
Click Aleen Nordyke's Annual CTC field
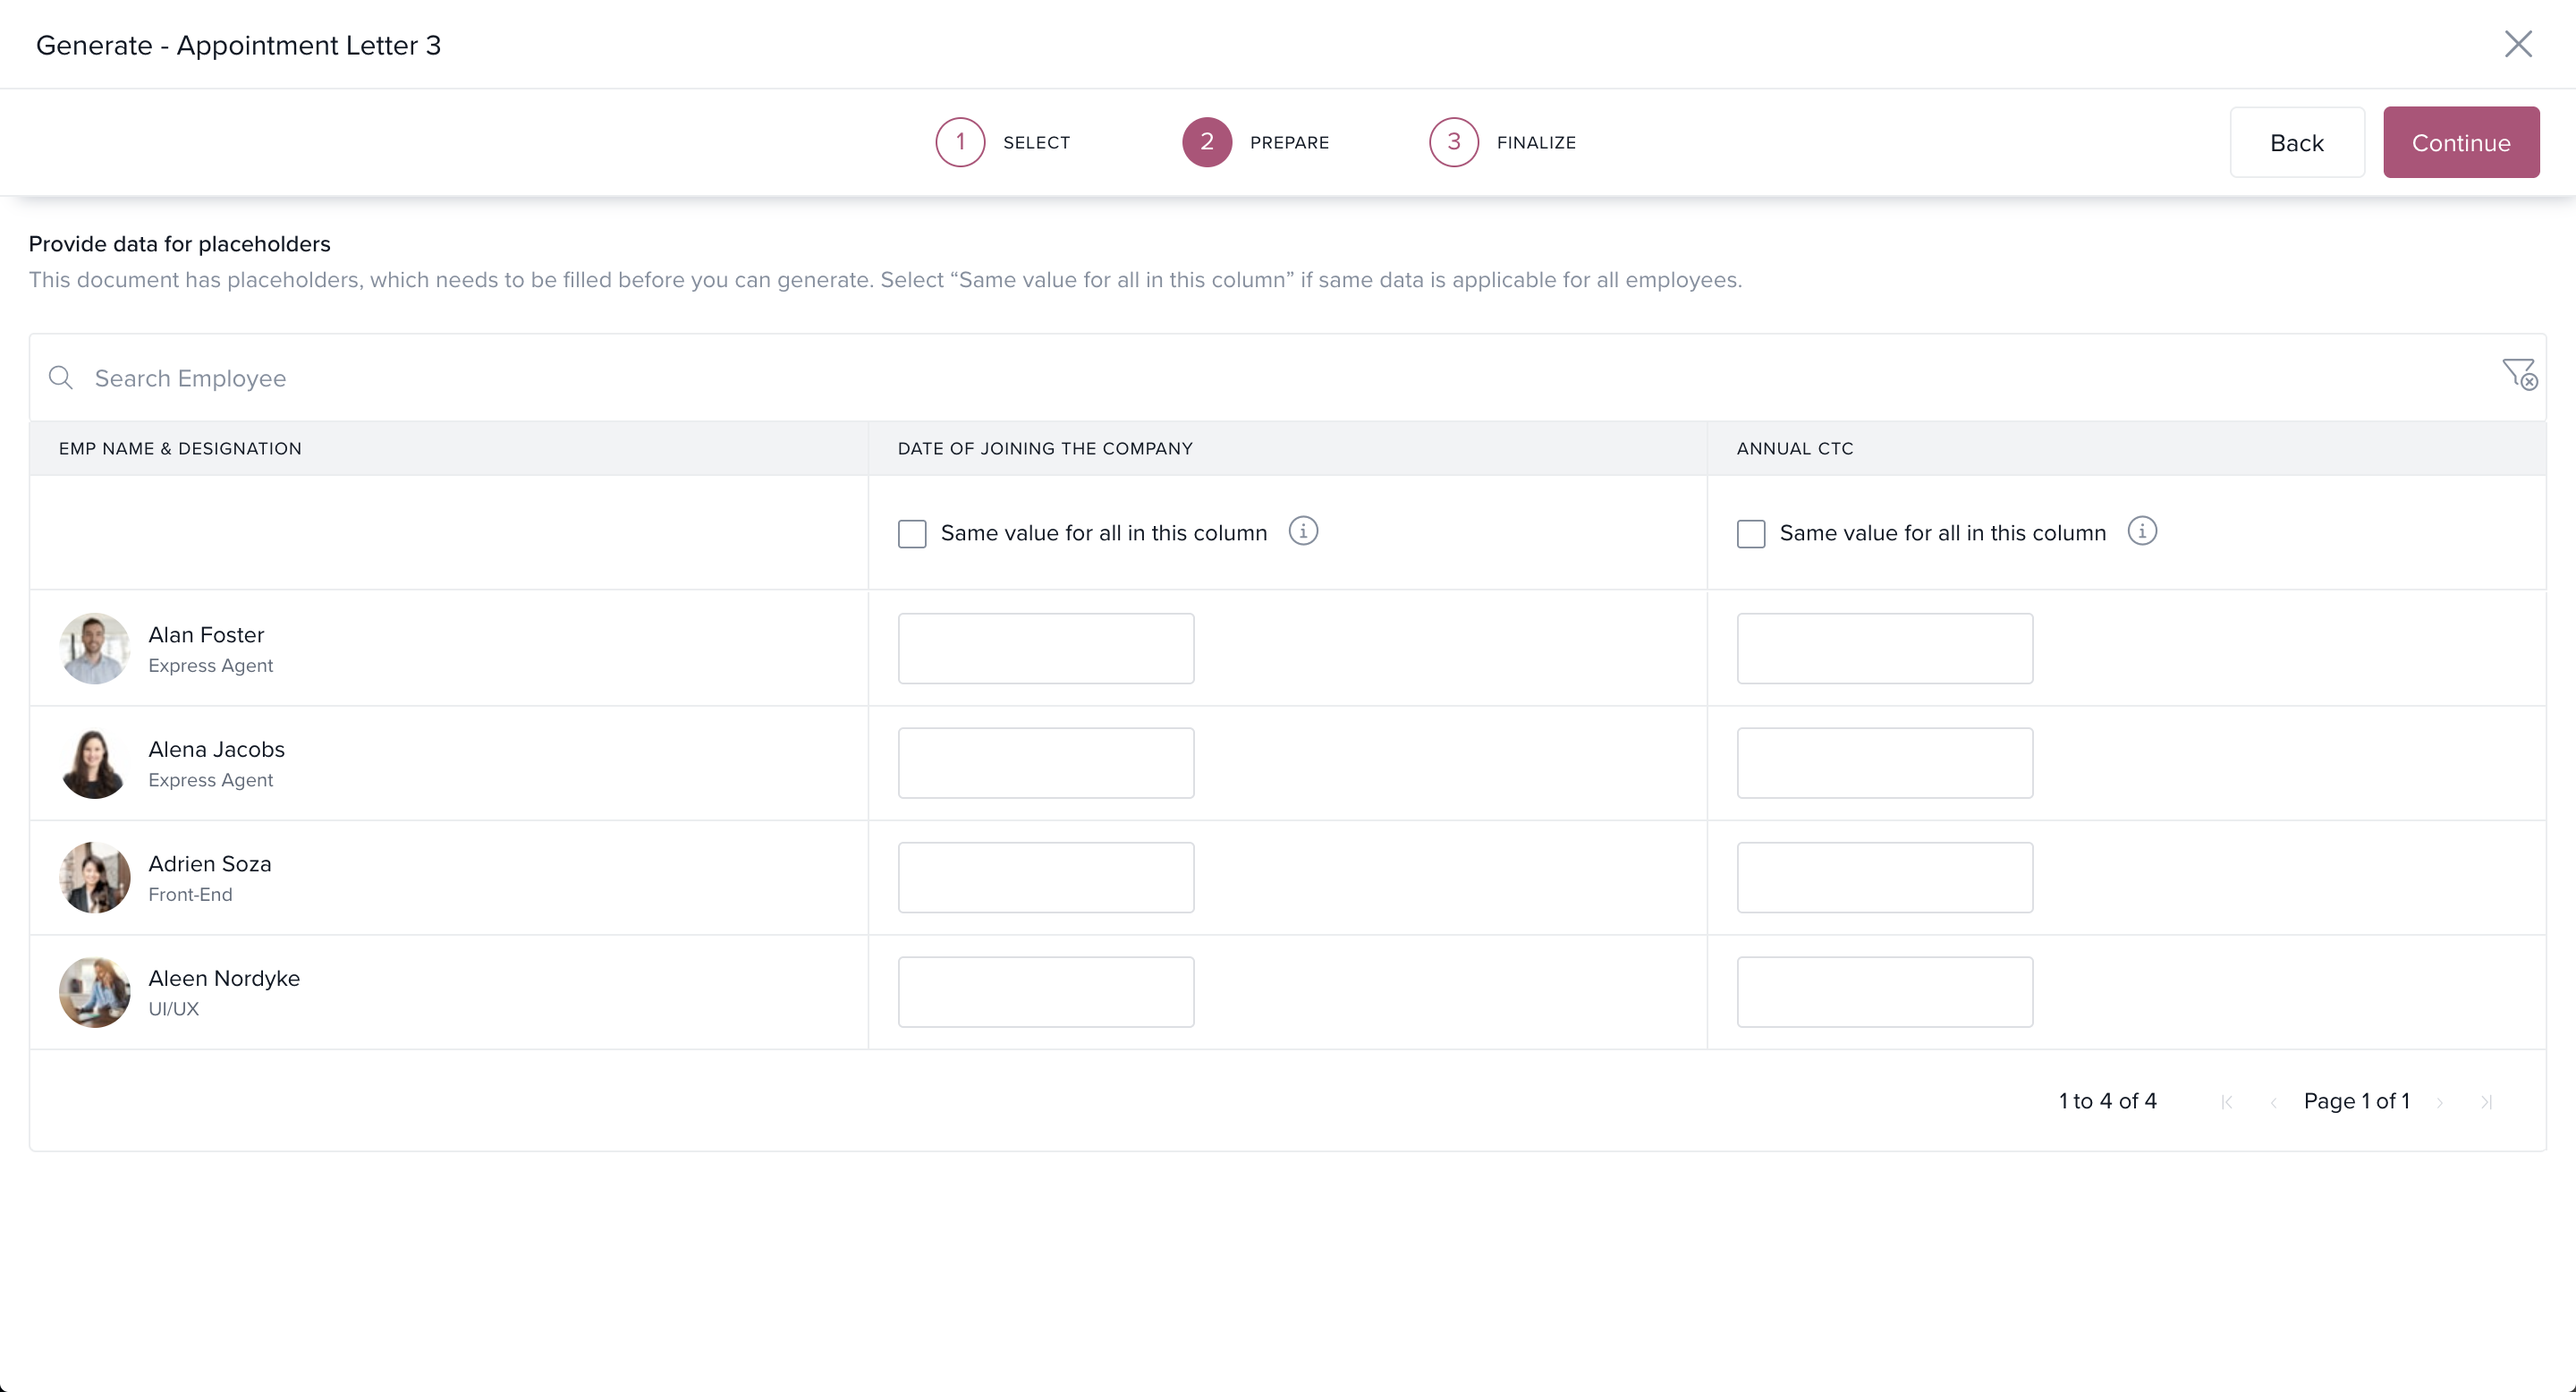[x=1884, y=992]
